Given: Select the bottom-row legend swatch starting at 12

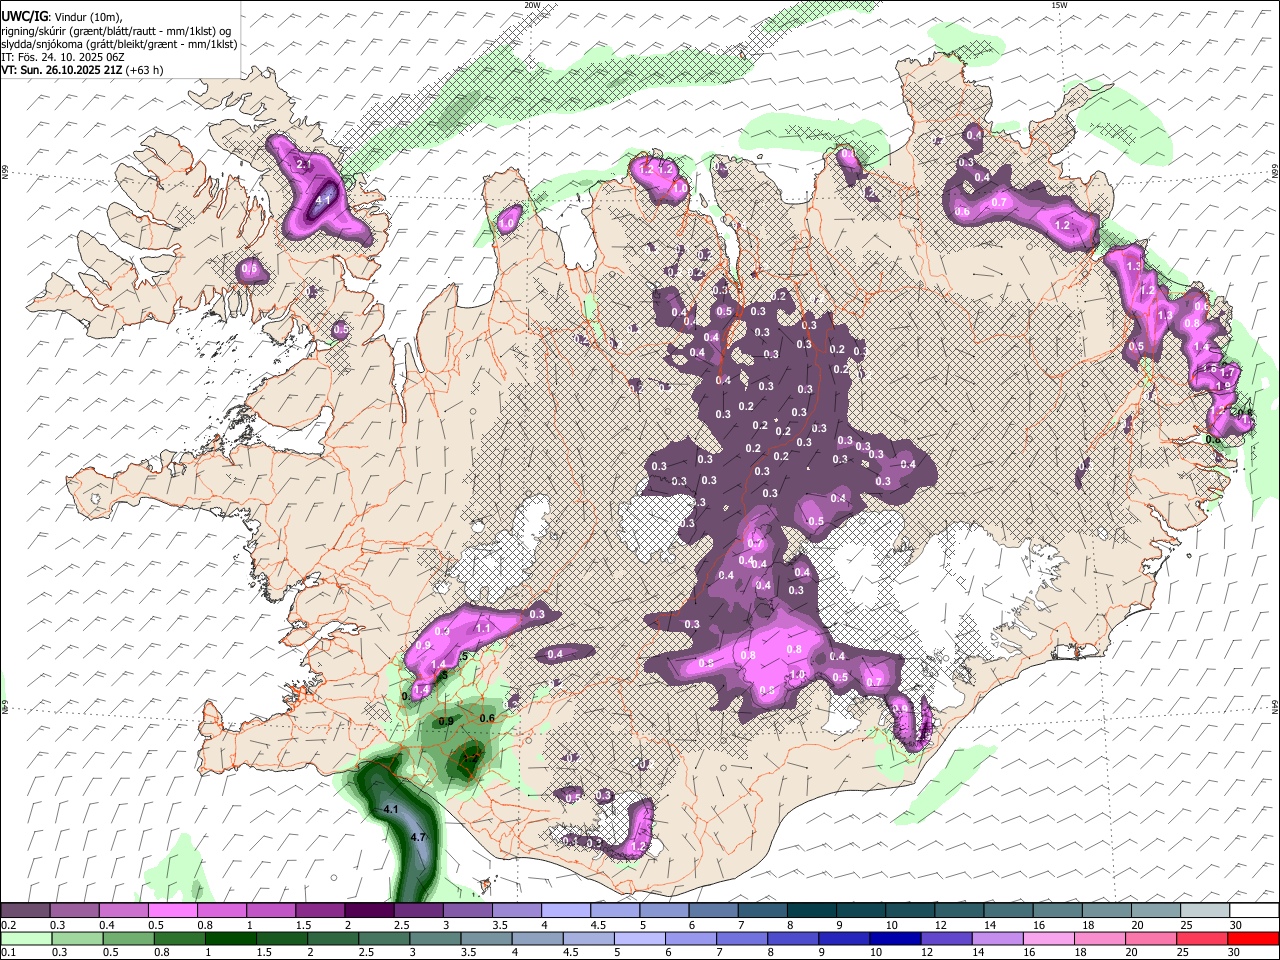Looking at the screenshot, I should tap(947, 938).
